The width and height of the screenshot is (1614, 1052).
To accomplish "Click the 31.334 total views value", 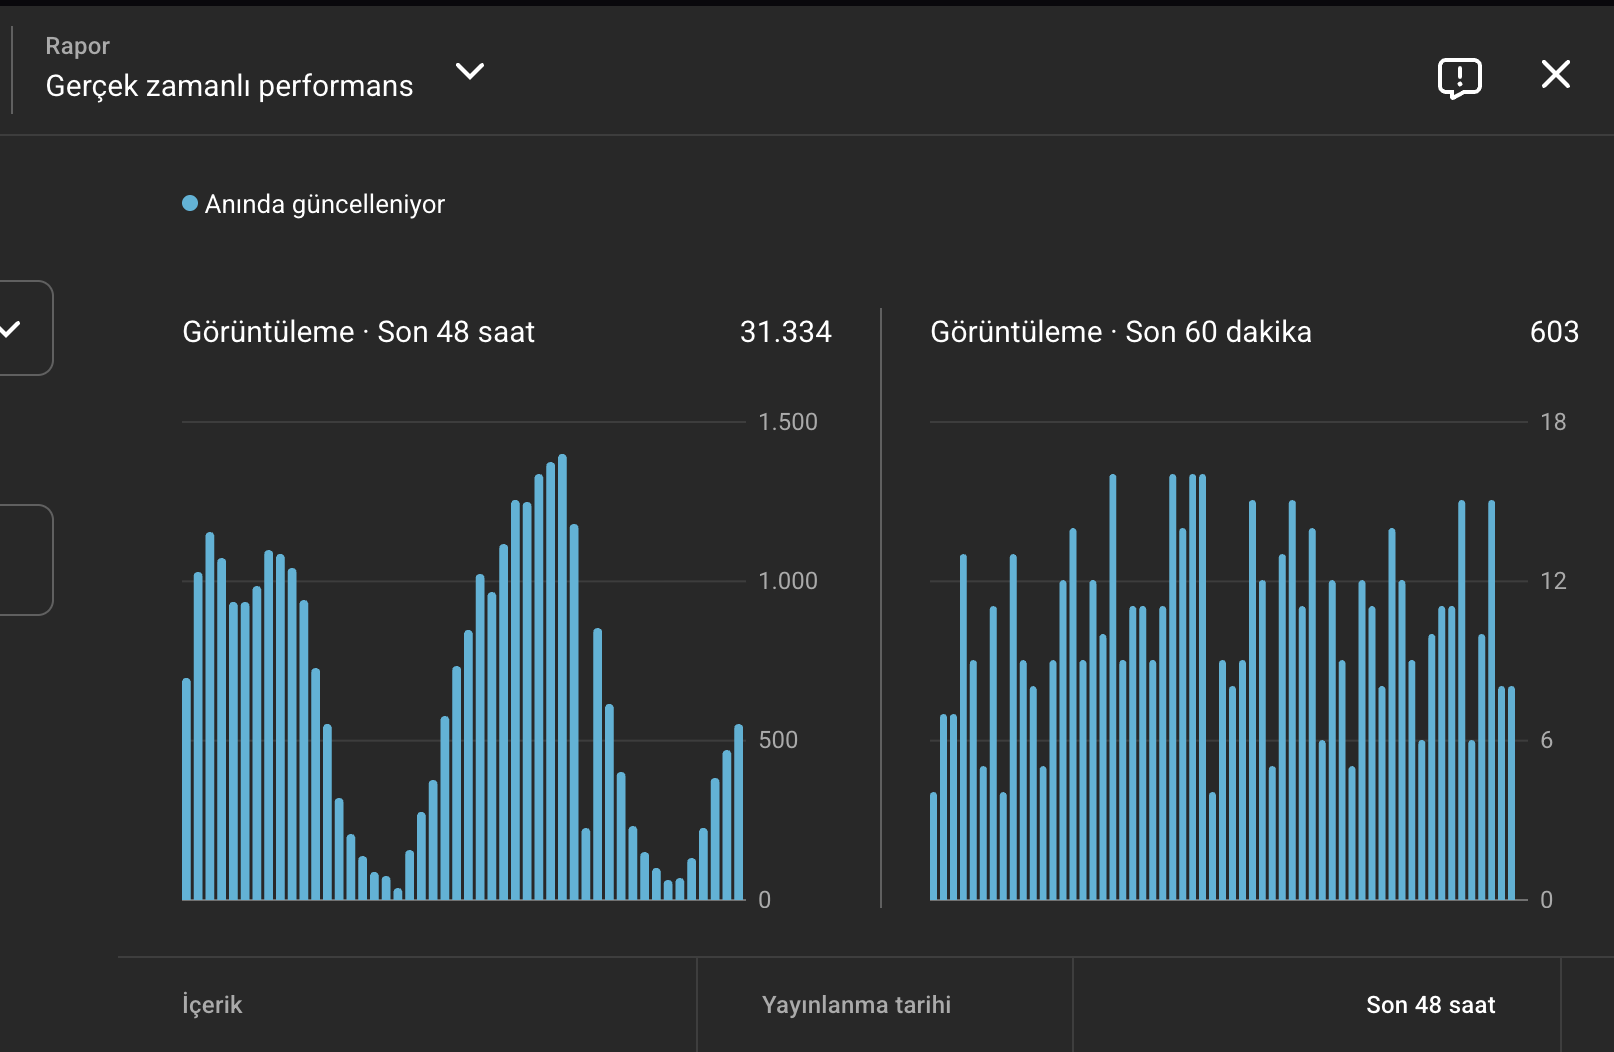I will 785,332.
